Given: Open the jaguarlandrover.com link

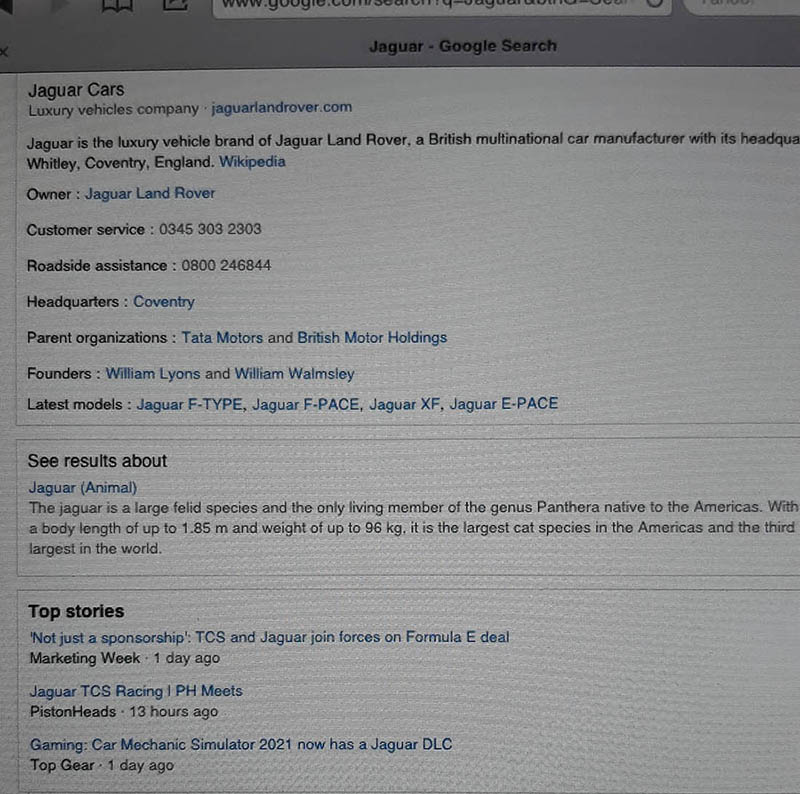Looking at the screenshot, I should click(282, 107).
